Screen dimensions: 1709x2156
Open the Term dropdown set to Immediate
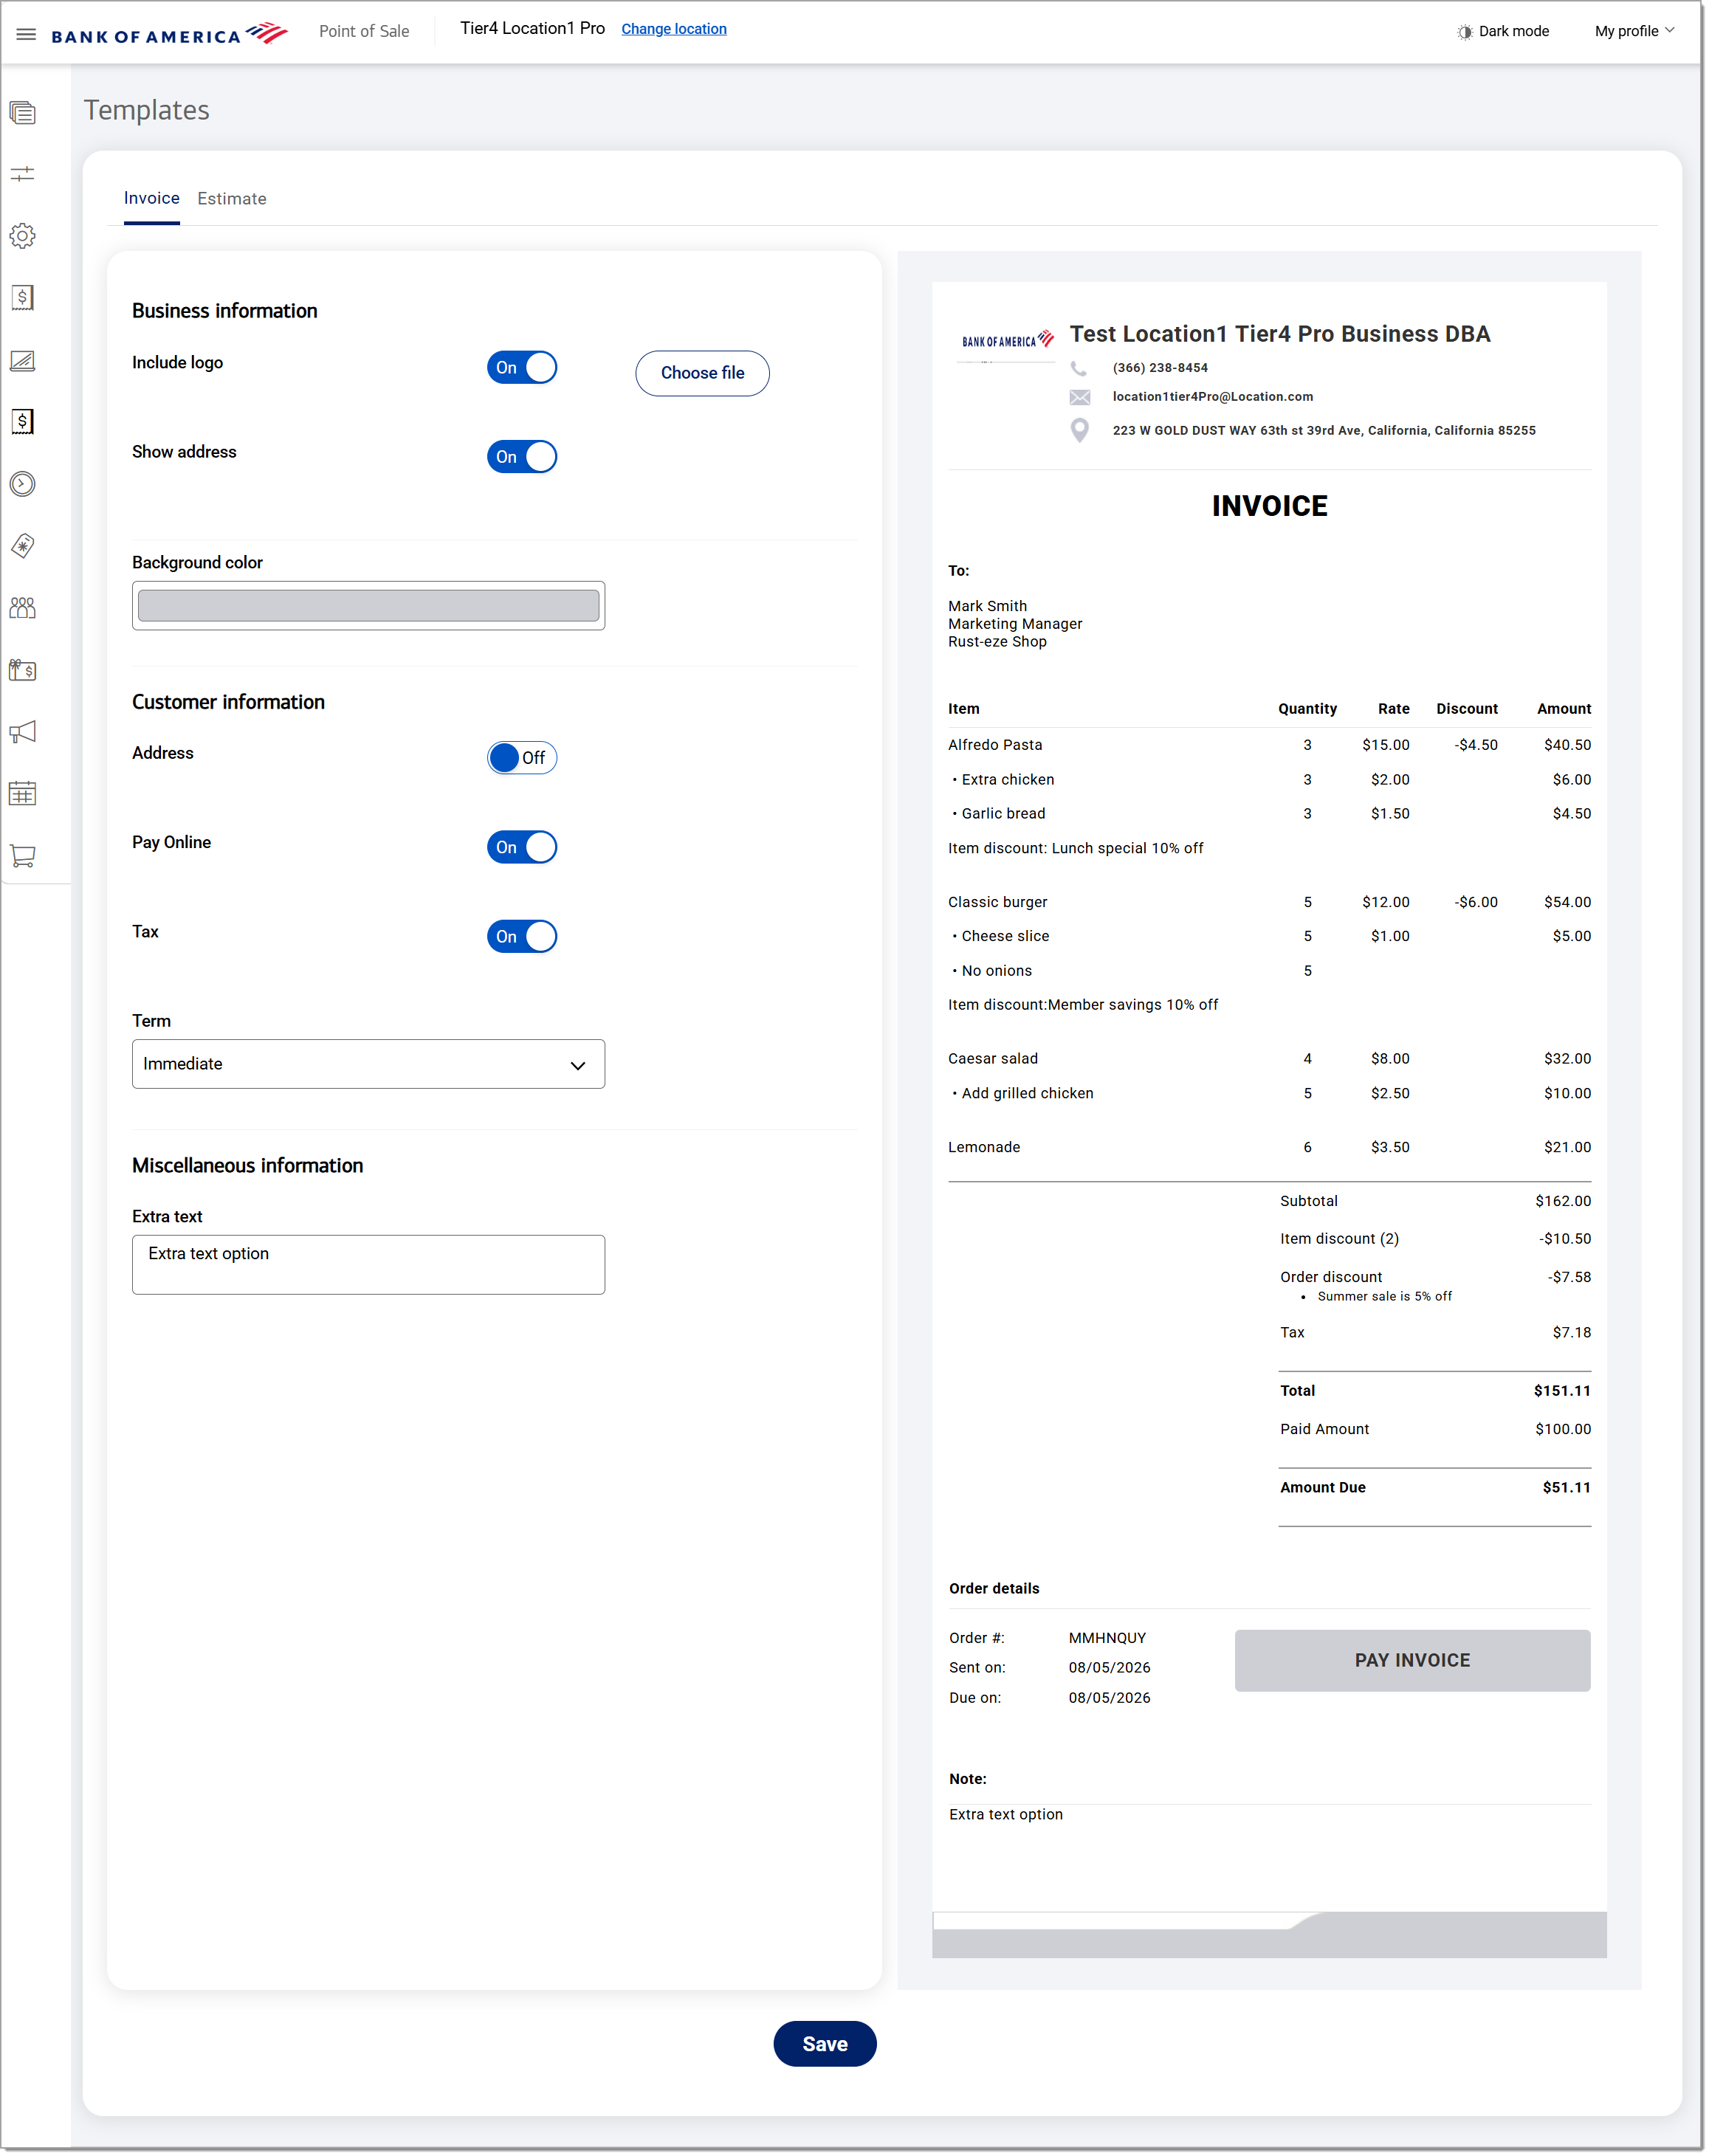click(368, 1064)
